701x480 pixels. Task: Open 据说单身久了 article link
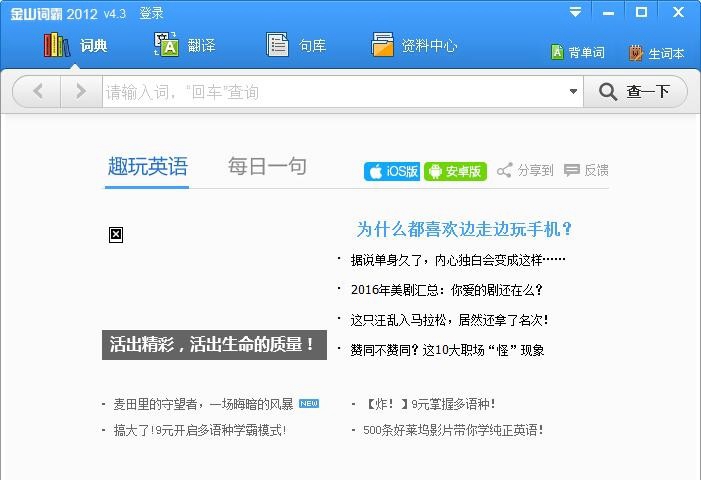[x=458, y=260]
